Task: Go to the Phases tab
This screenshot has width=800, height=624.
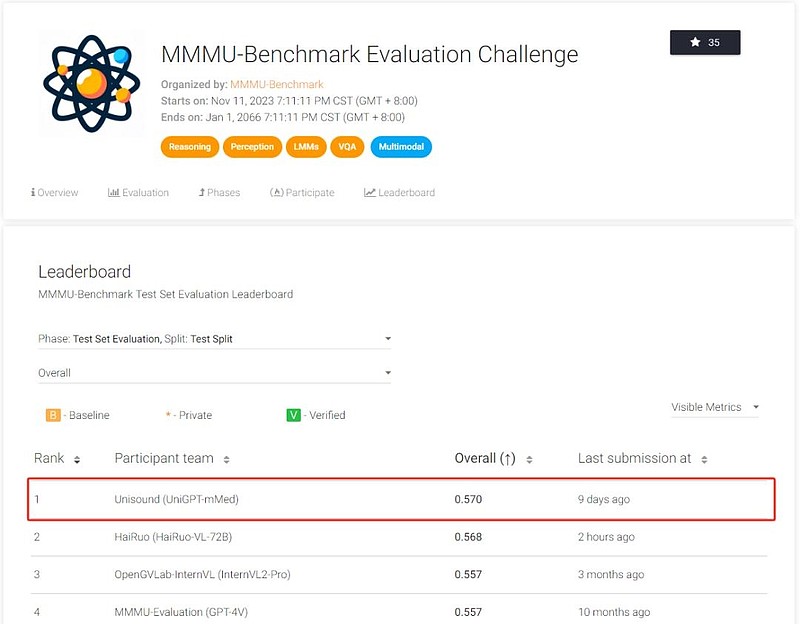Action: click(x=220, y=192)
